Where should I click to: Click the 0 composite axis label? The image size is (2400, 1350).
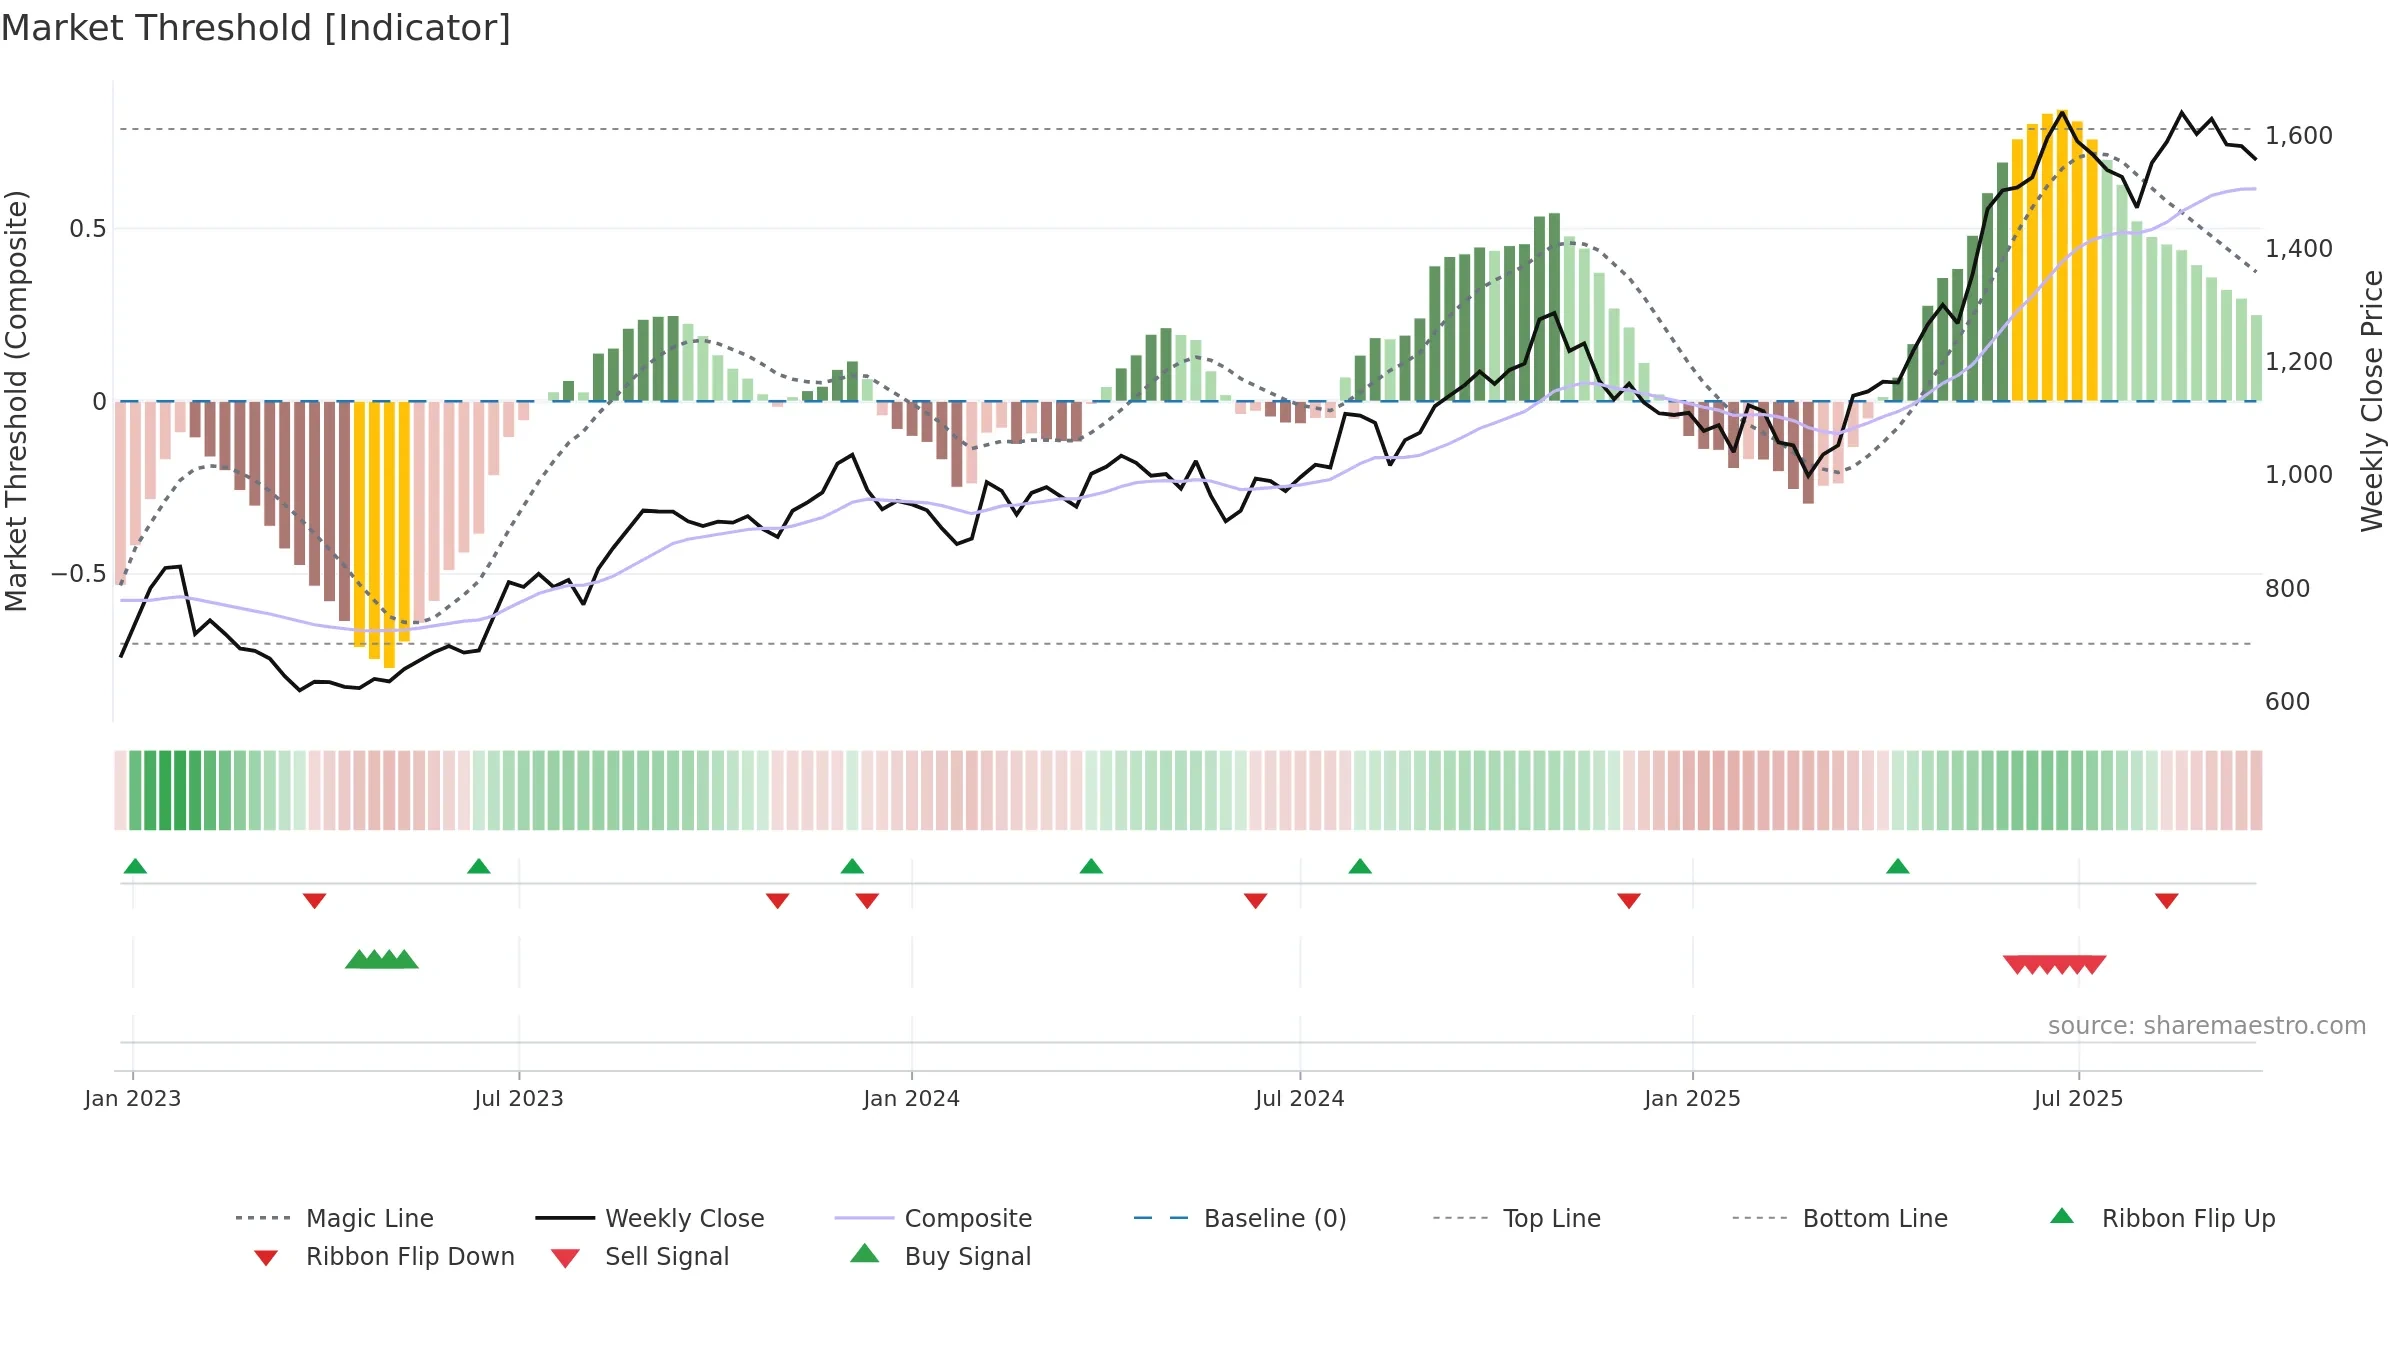[x=99, y=402]
